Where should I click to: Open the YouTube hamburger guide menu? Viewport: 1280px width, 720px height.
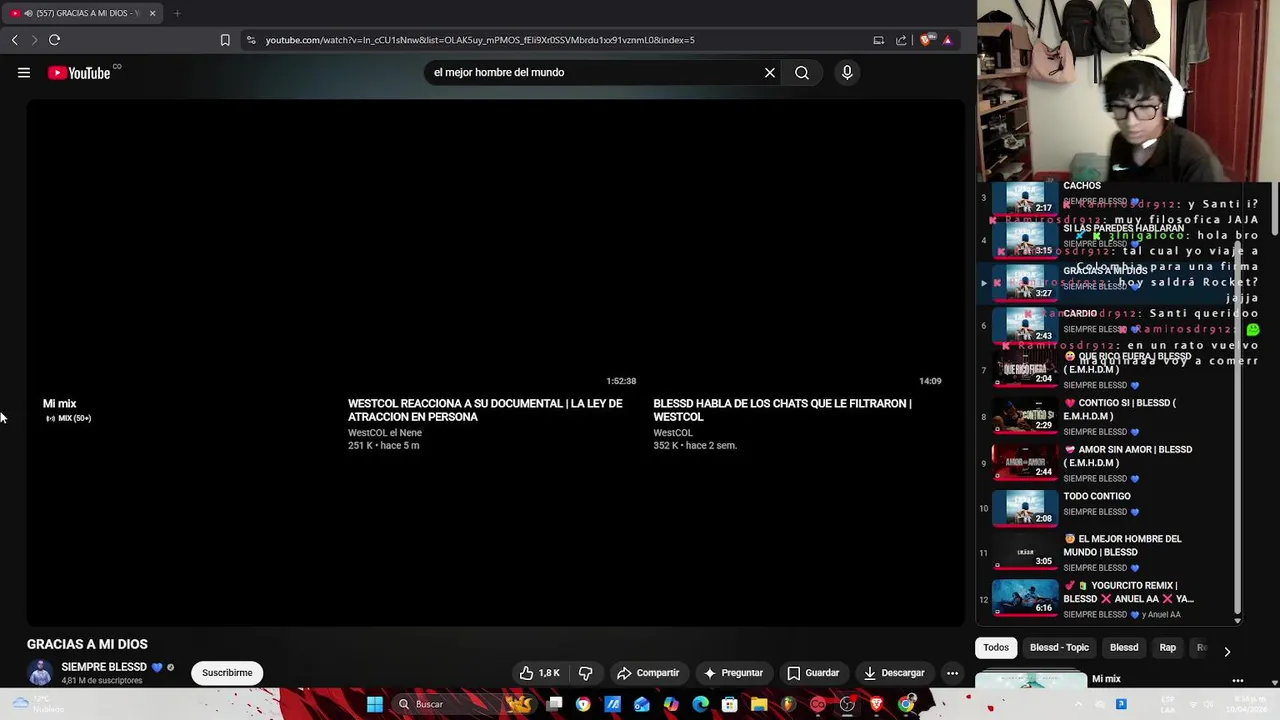point(24,73)
